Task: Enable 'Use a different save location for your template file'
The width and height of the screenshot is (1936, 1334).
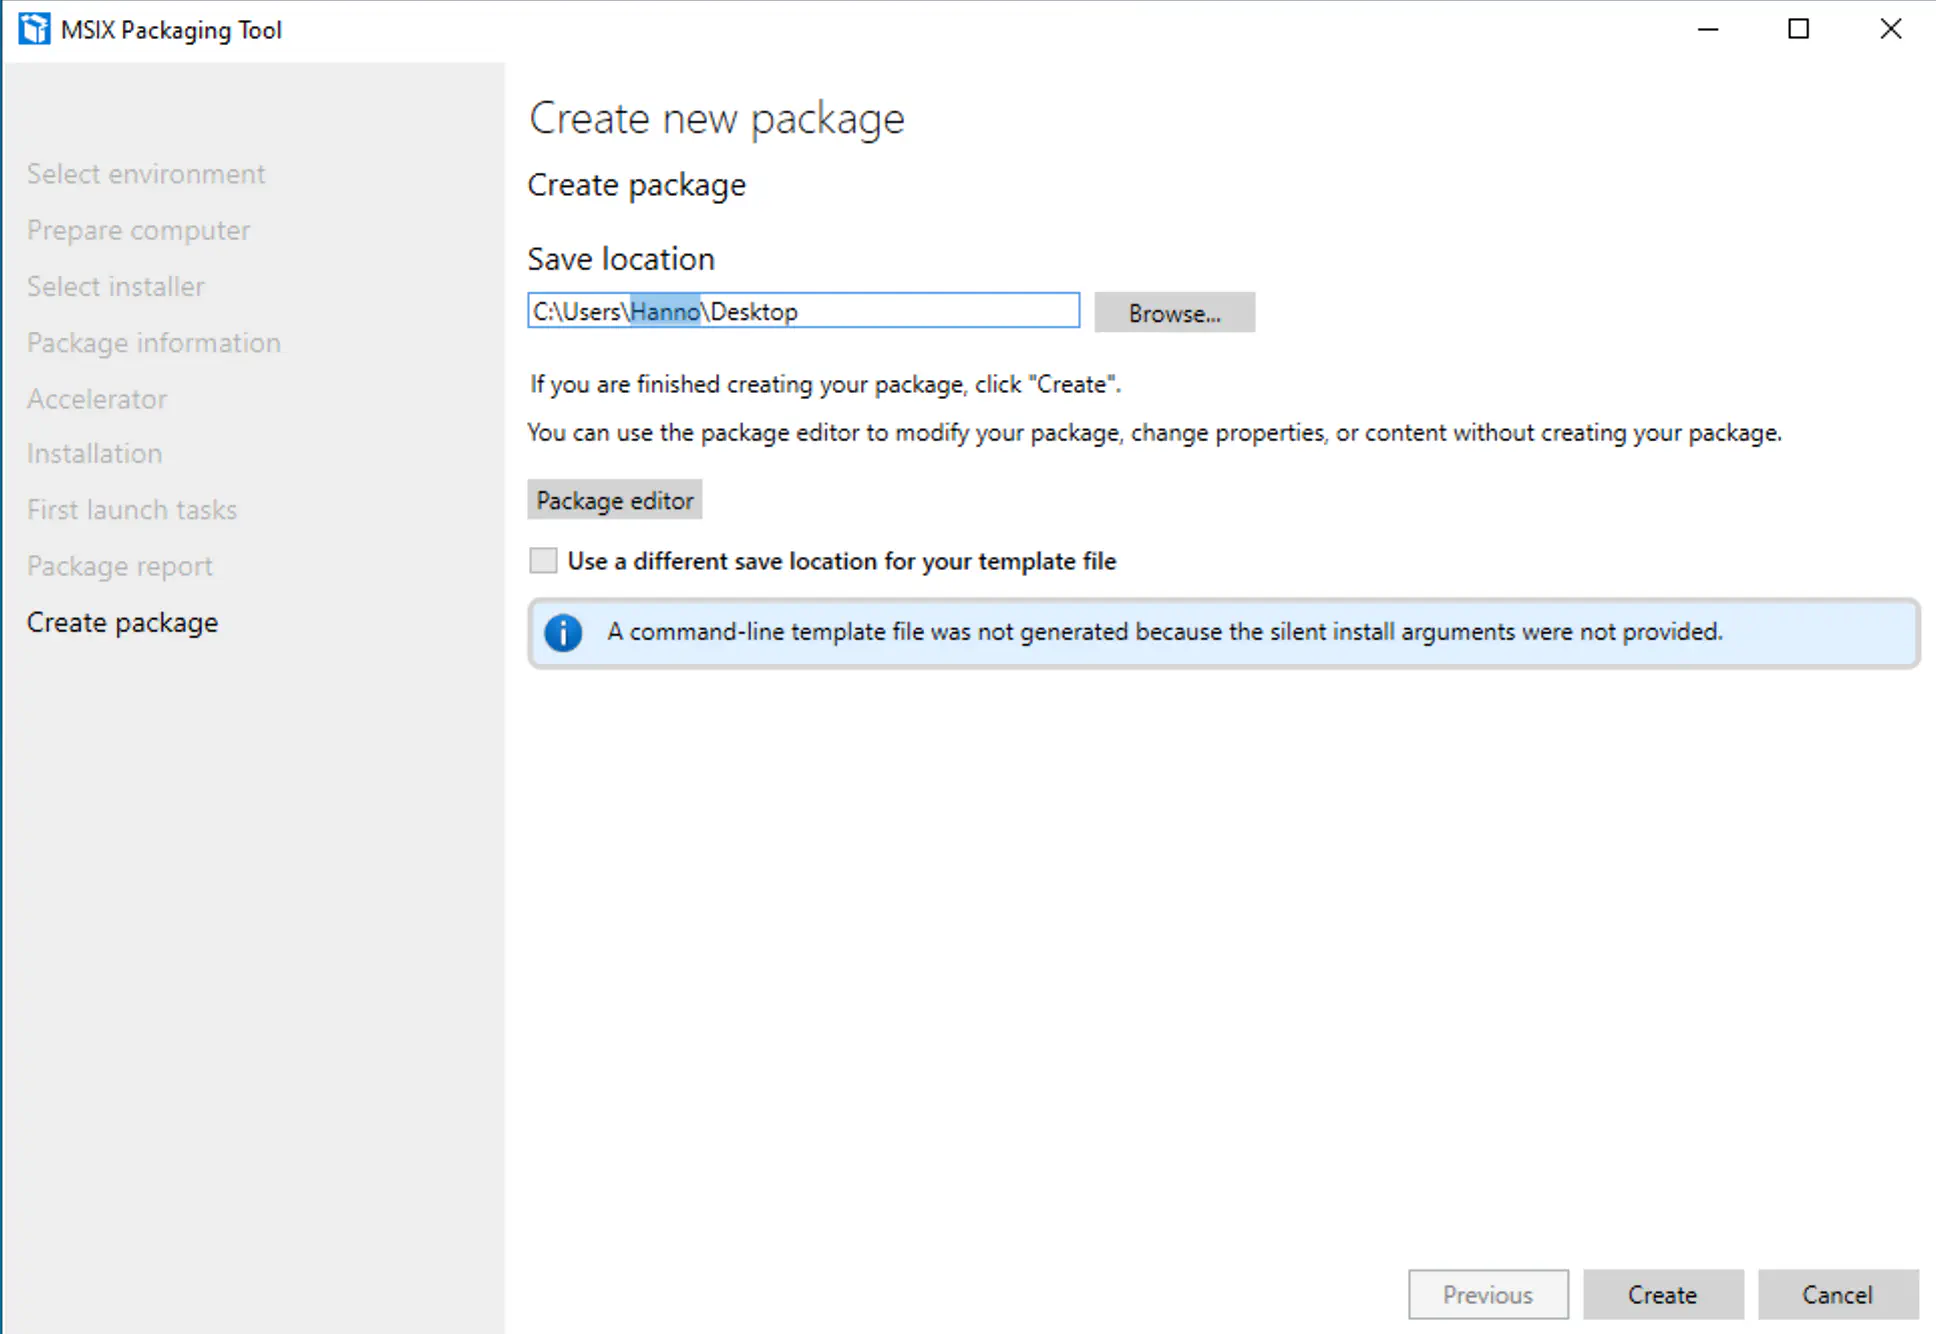Action: click(x=543, y=561)
